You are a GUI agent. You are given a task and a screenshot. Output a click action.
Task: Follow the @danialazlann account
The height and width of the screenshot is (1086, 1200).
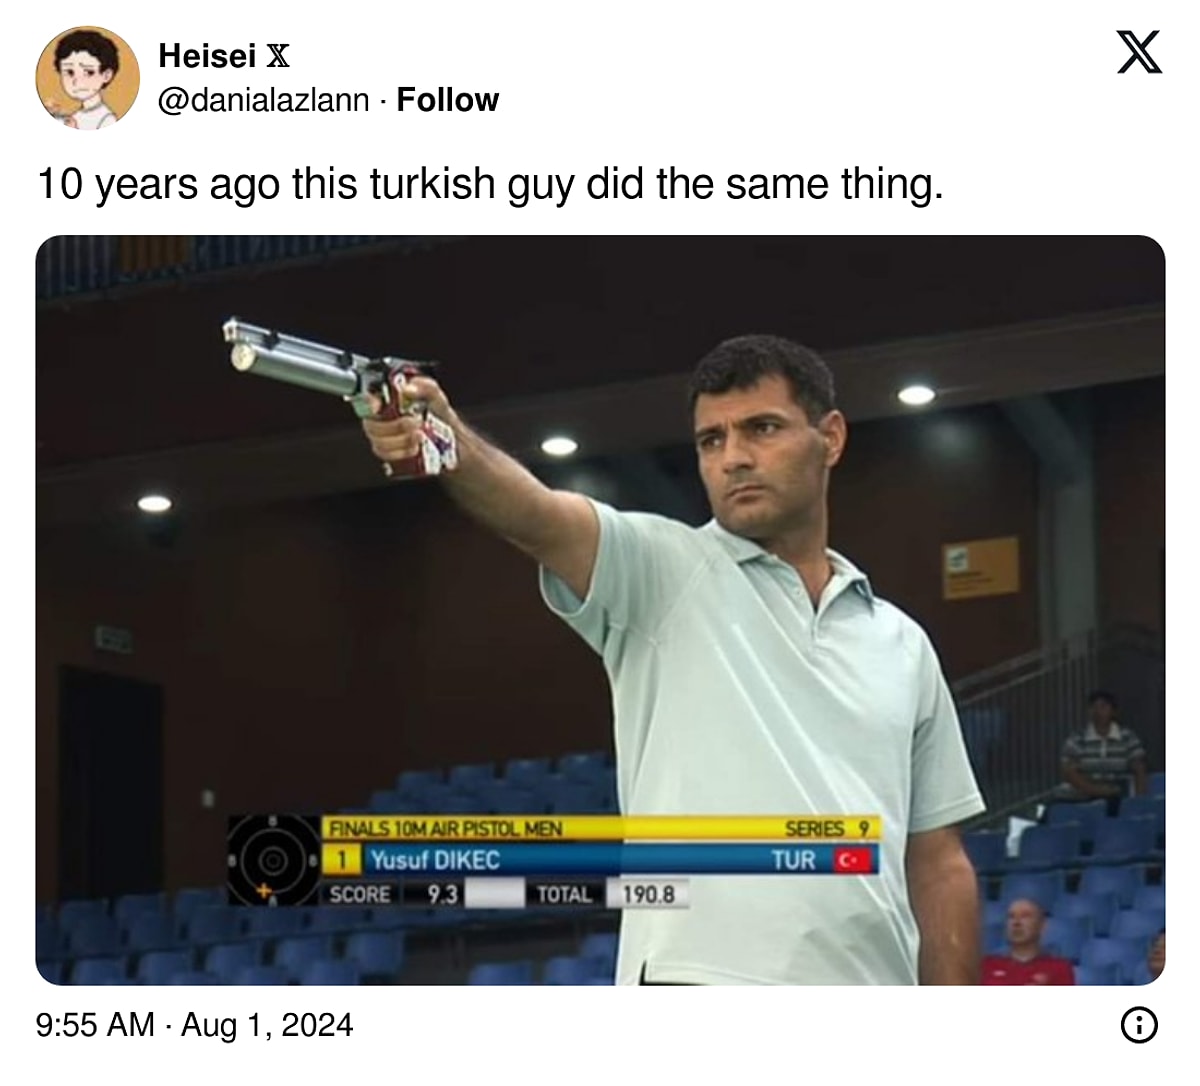(x=447, y=100)
